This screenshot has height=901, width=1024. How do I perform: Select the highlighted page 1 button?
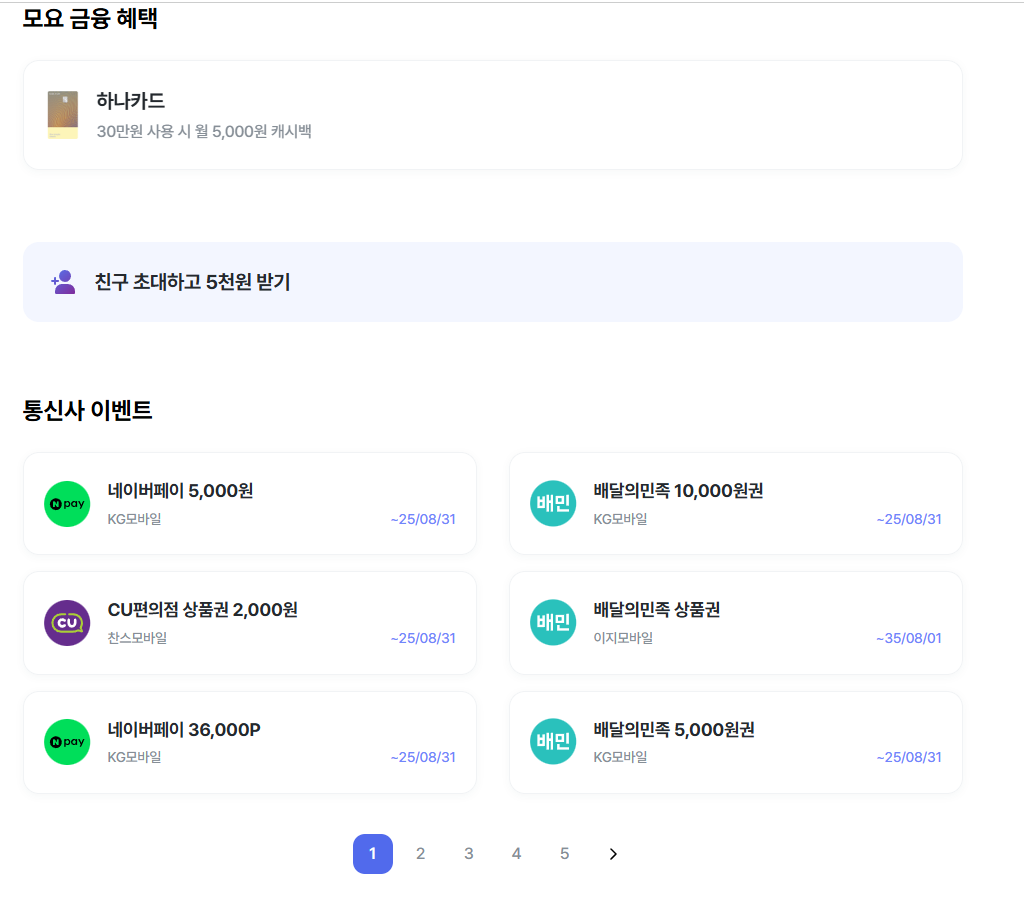(x=372, y=853)
